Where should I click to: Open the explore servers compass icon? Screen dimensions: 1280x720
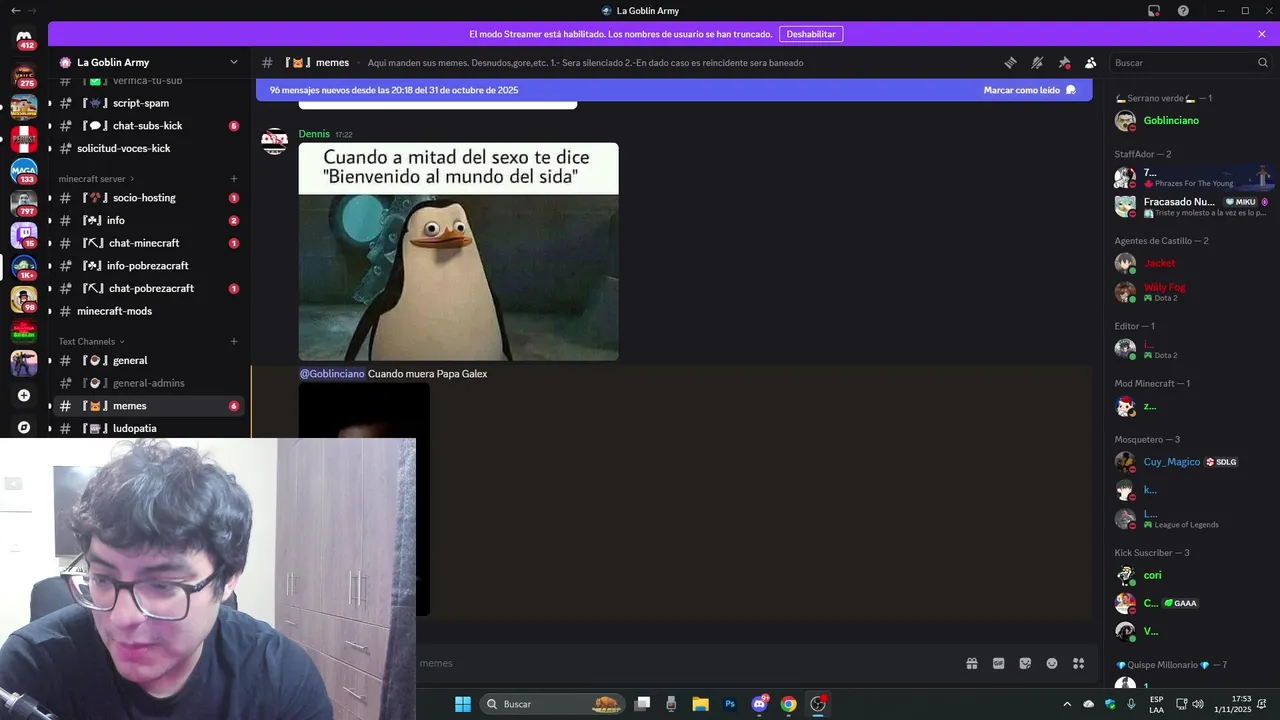[x=24, y=427]
